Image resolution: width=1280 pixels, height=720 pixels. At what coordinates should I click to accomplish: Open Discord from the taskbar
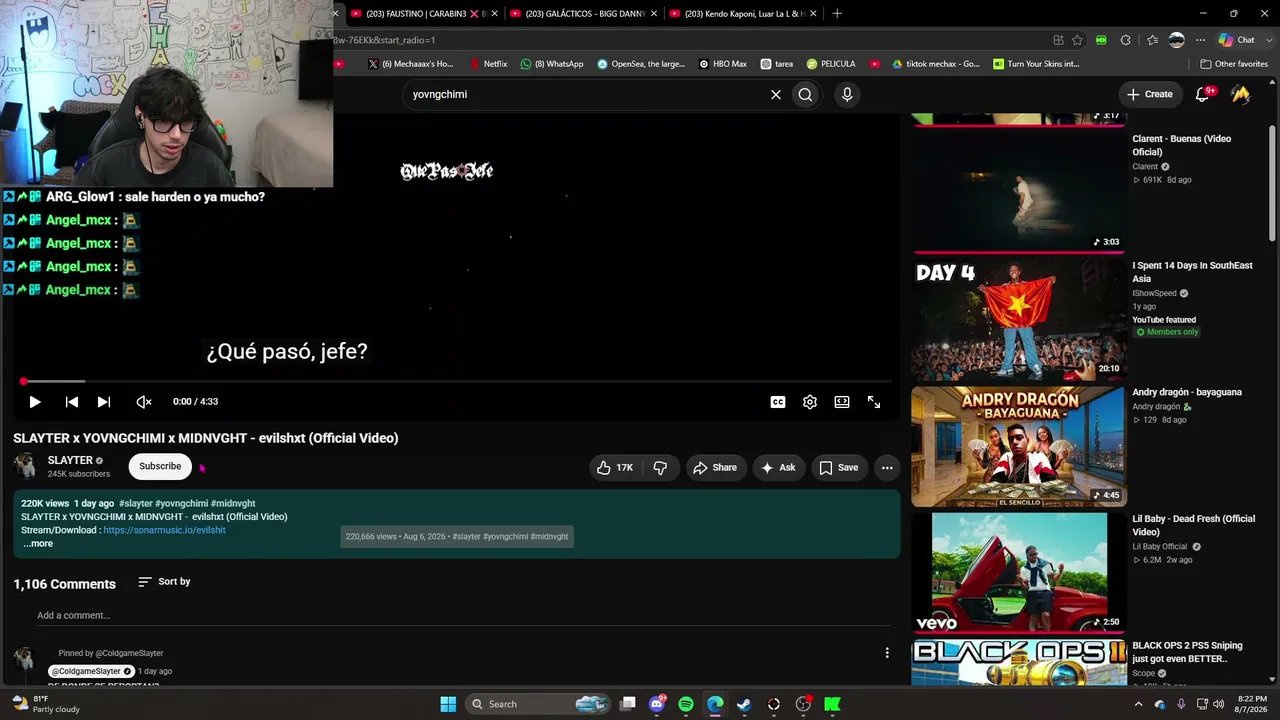tap(657, 704)
